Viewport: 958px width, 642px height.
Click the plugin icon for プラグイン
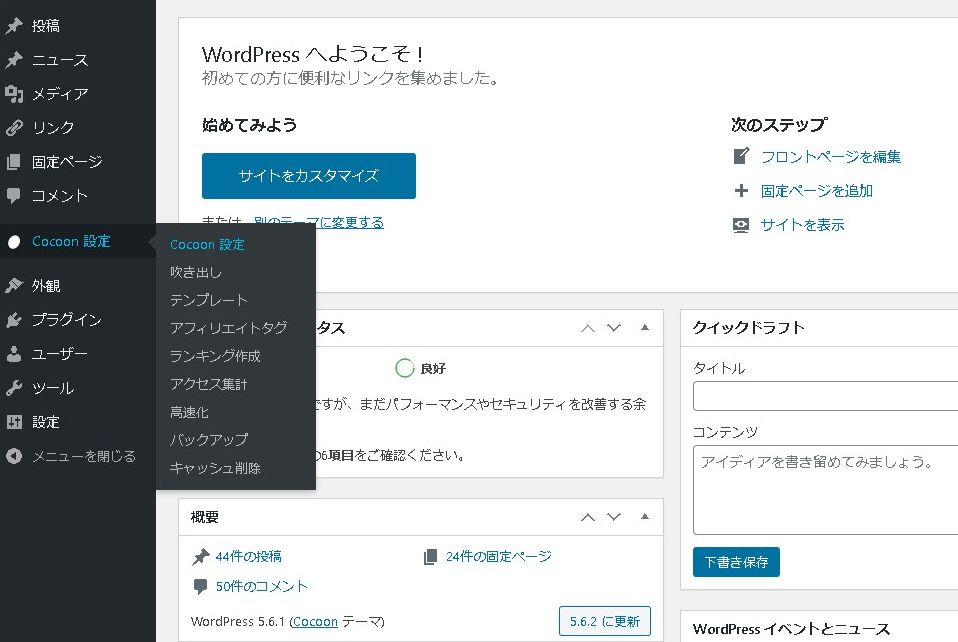tap(14, 320)
